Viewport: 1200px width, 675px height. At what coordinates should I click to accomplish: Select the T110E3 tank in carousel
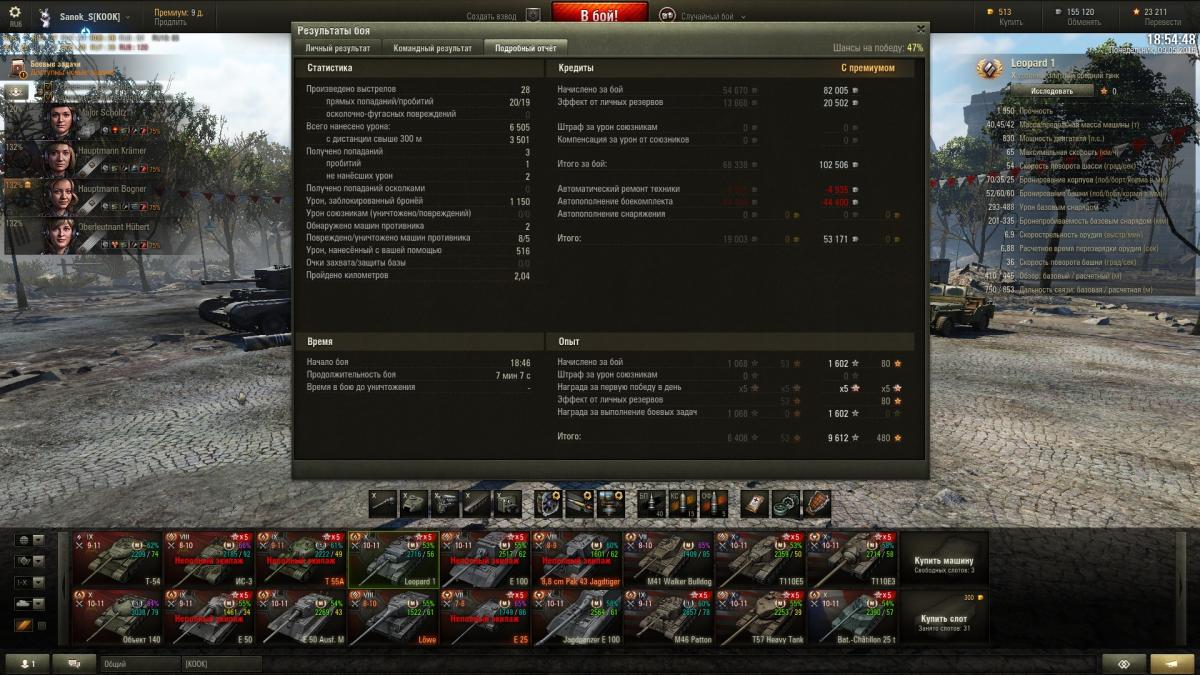[x=853, y=559]
